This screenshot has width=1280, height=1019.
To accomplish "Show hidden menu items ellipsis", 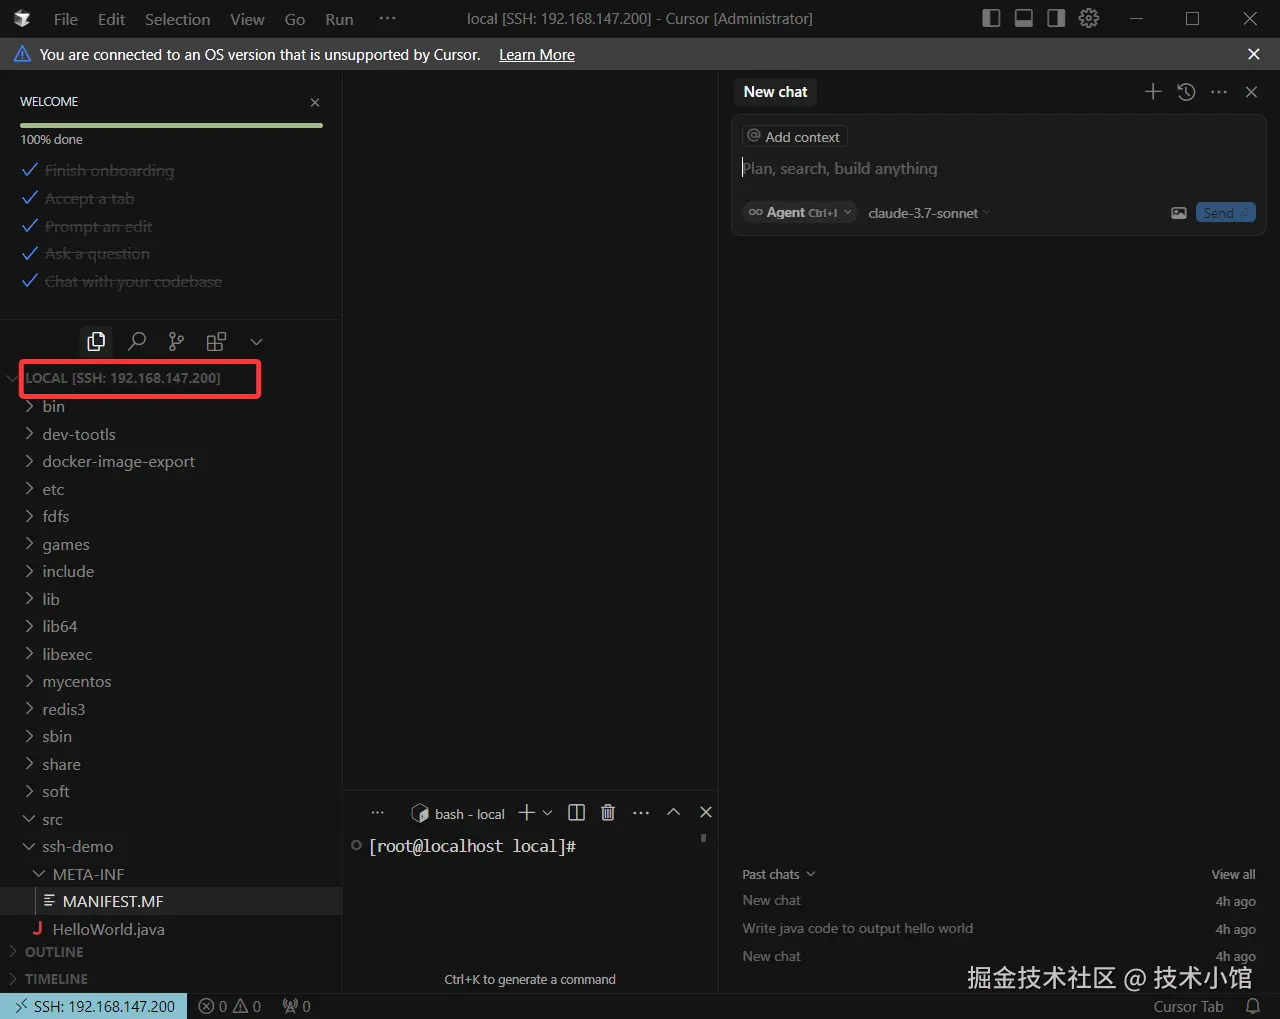I will 387,19.
